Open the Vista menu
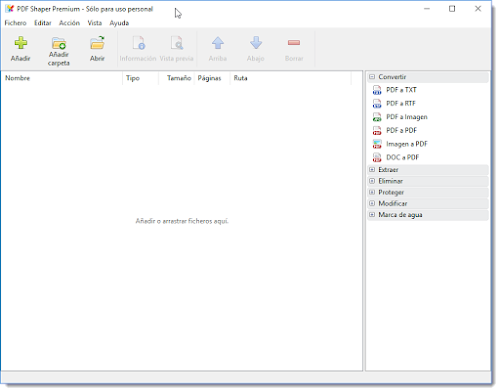Screen dimensions: 500x392 pyautogui.click(x=95, y=23)
